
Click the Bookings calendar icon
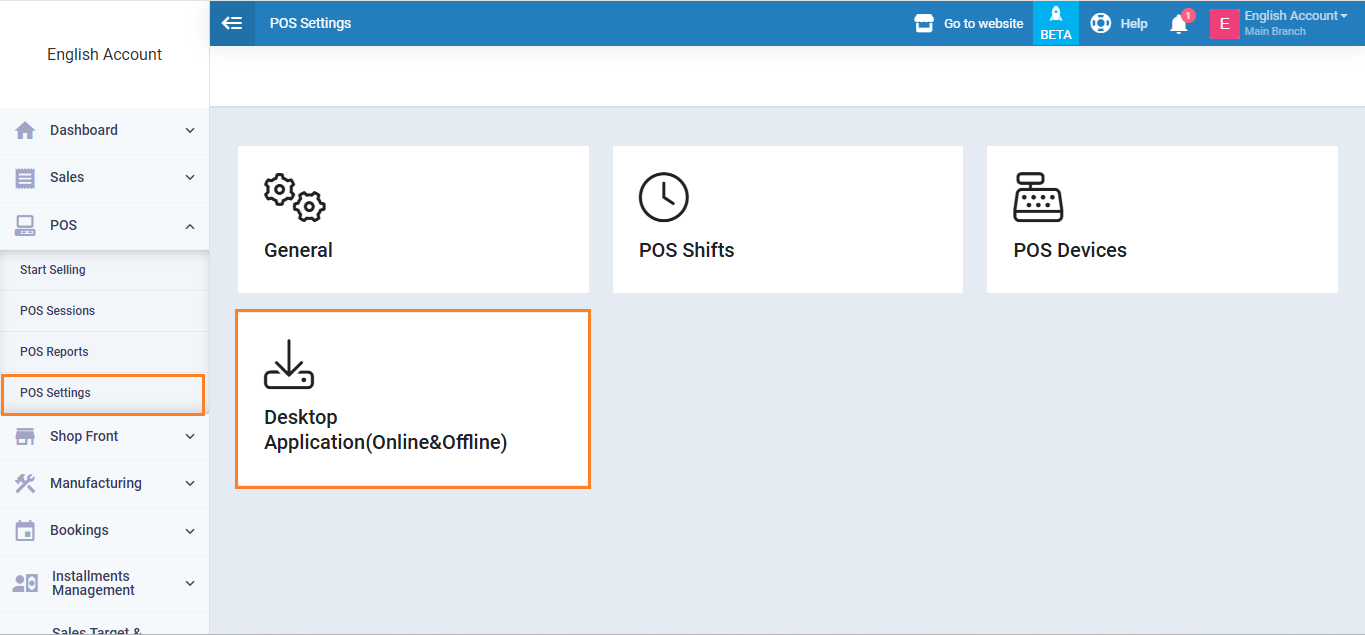(25, 530)
